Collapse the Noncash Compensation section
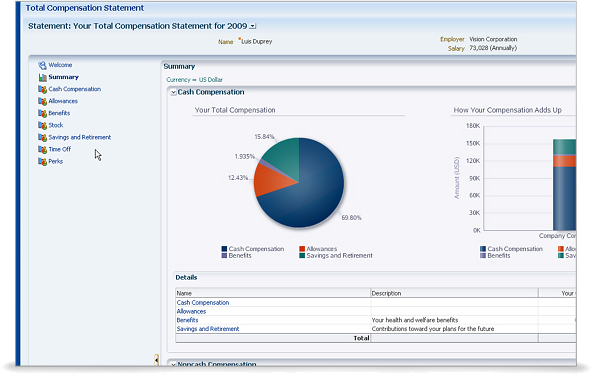 pyautogui.click(x=173, y=364)
